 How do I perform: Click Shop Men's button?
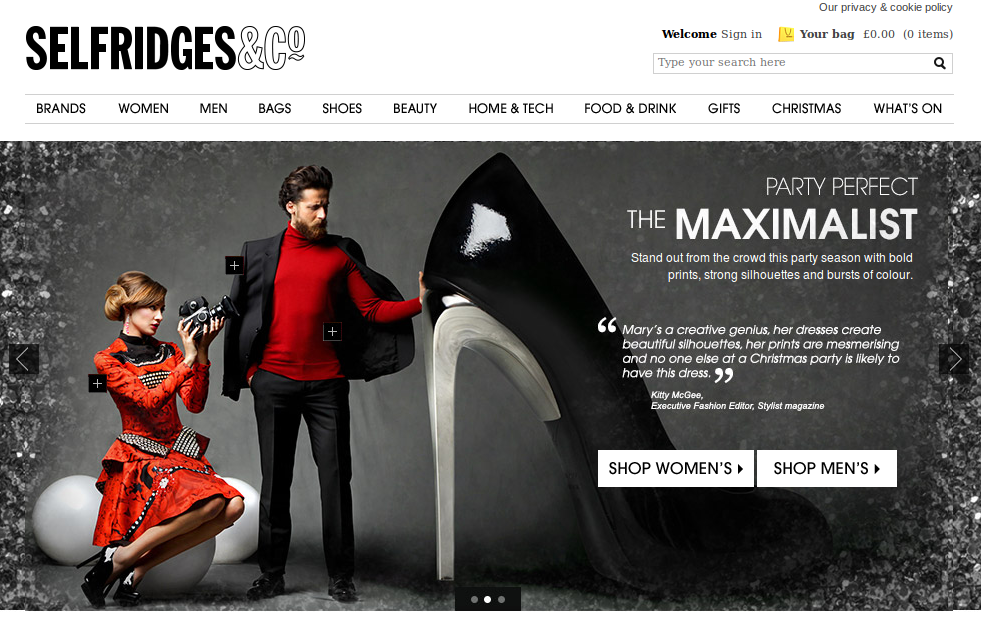pyautogui.click(x=826, y=469)
